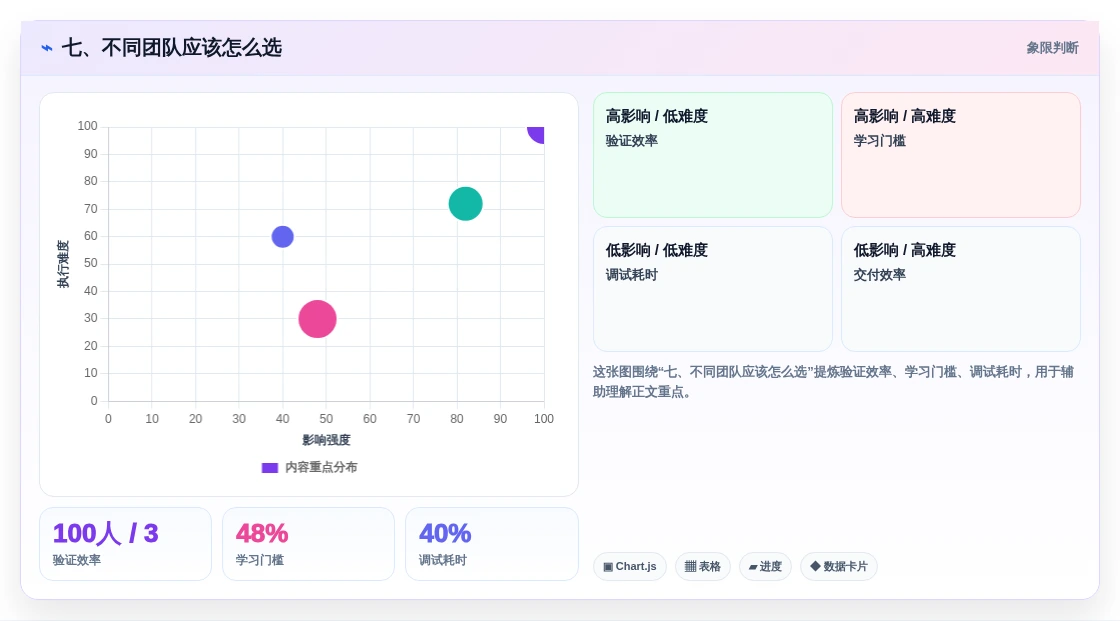Image resolution: width=1120 pixels, height=621 pixels.
Task: Click the 数据卡片 tag
Action: click(x=839, y=567)
